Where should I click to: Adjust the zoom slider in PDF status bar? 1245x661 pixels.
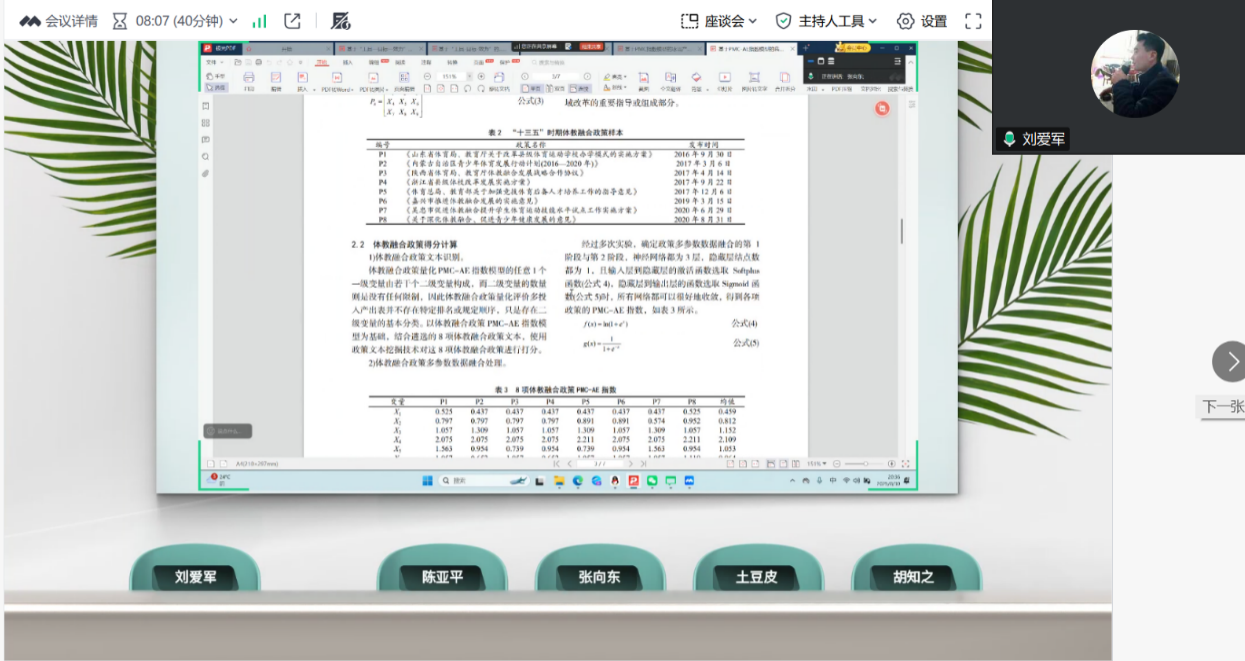coord(864,464)
